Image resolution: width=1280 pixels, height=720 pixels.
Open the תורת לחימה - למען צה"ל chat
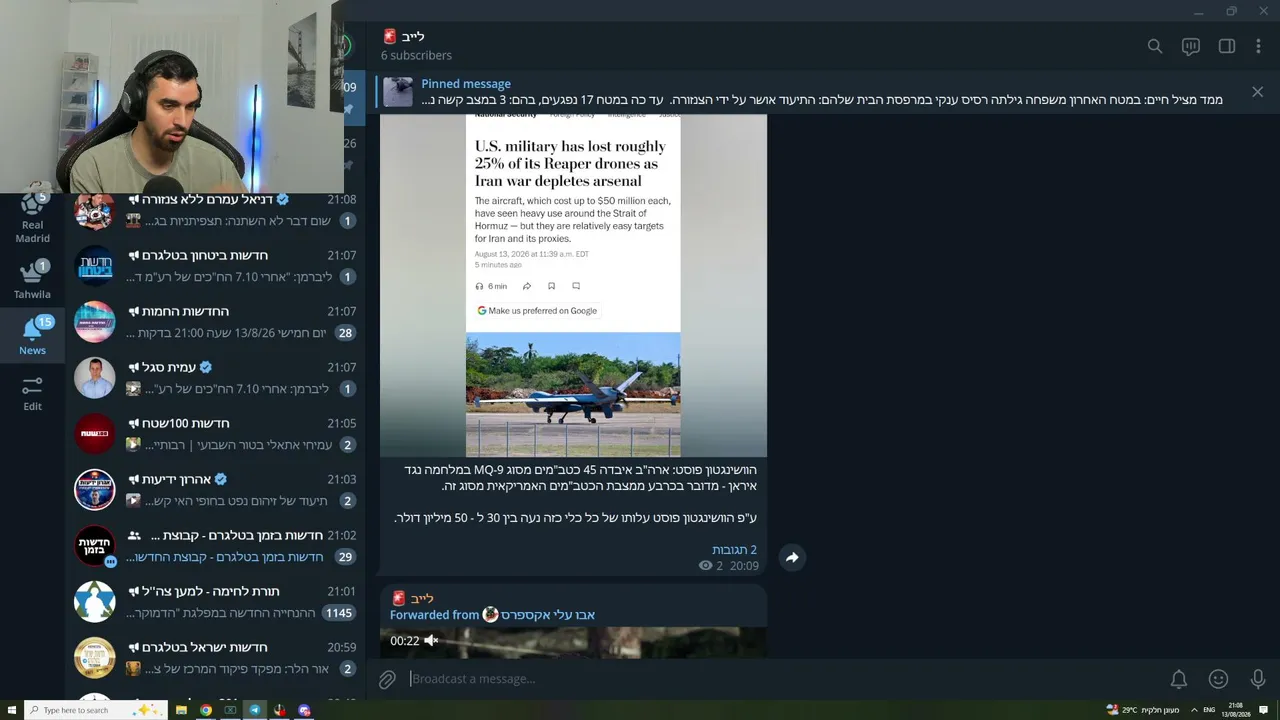(215, 602)
